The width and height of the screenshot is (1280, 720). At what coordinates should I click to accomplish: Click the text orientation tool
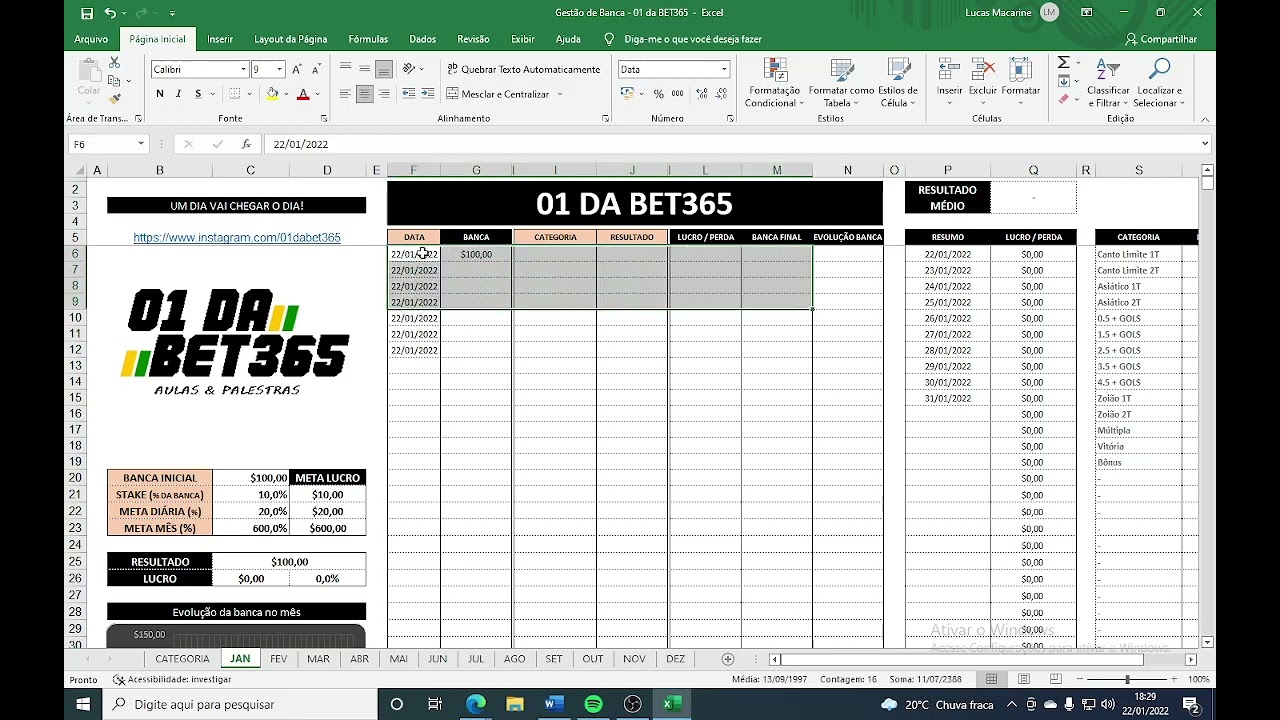tap(409, 69)
